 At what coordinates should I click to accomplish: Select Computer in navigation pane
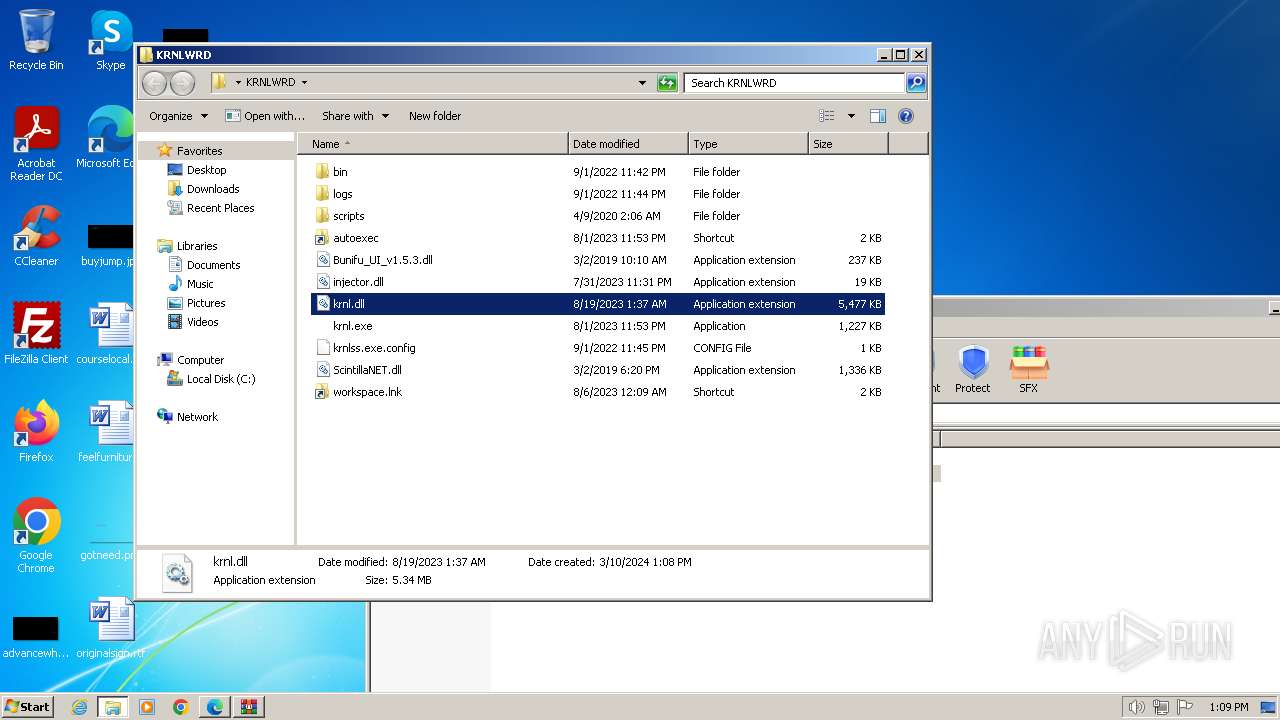click(x=200, y=360)
